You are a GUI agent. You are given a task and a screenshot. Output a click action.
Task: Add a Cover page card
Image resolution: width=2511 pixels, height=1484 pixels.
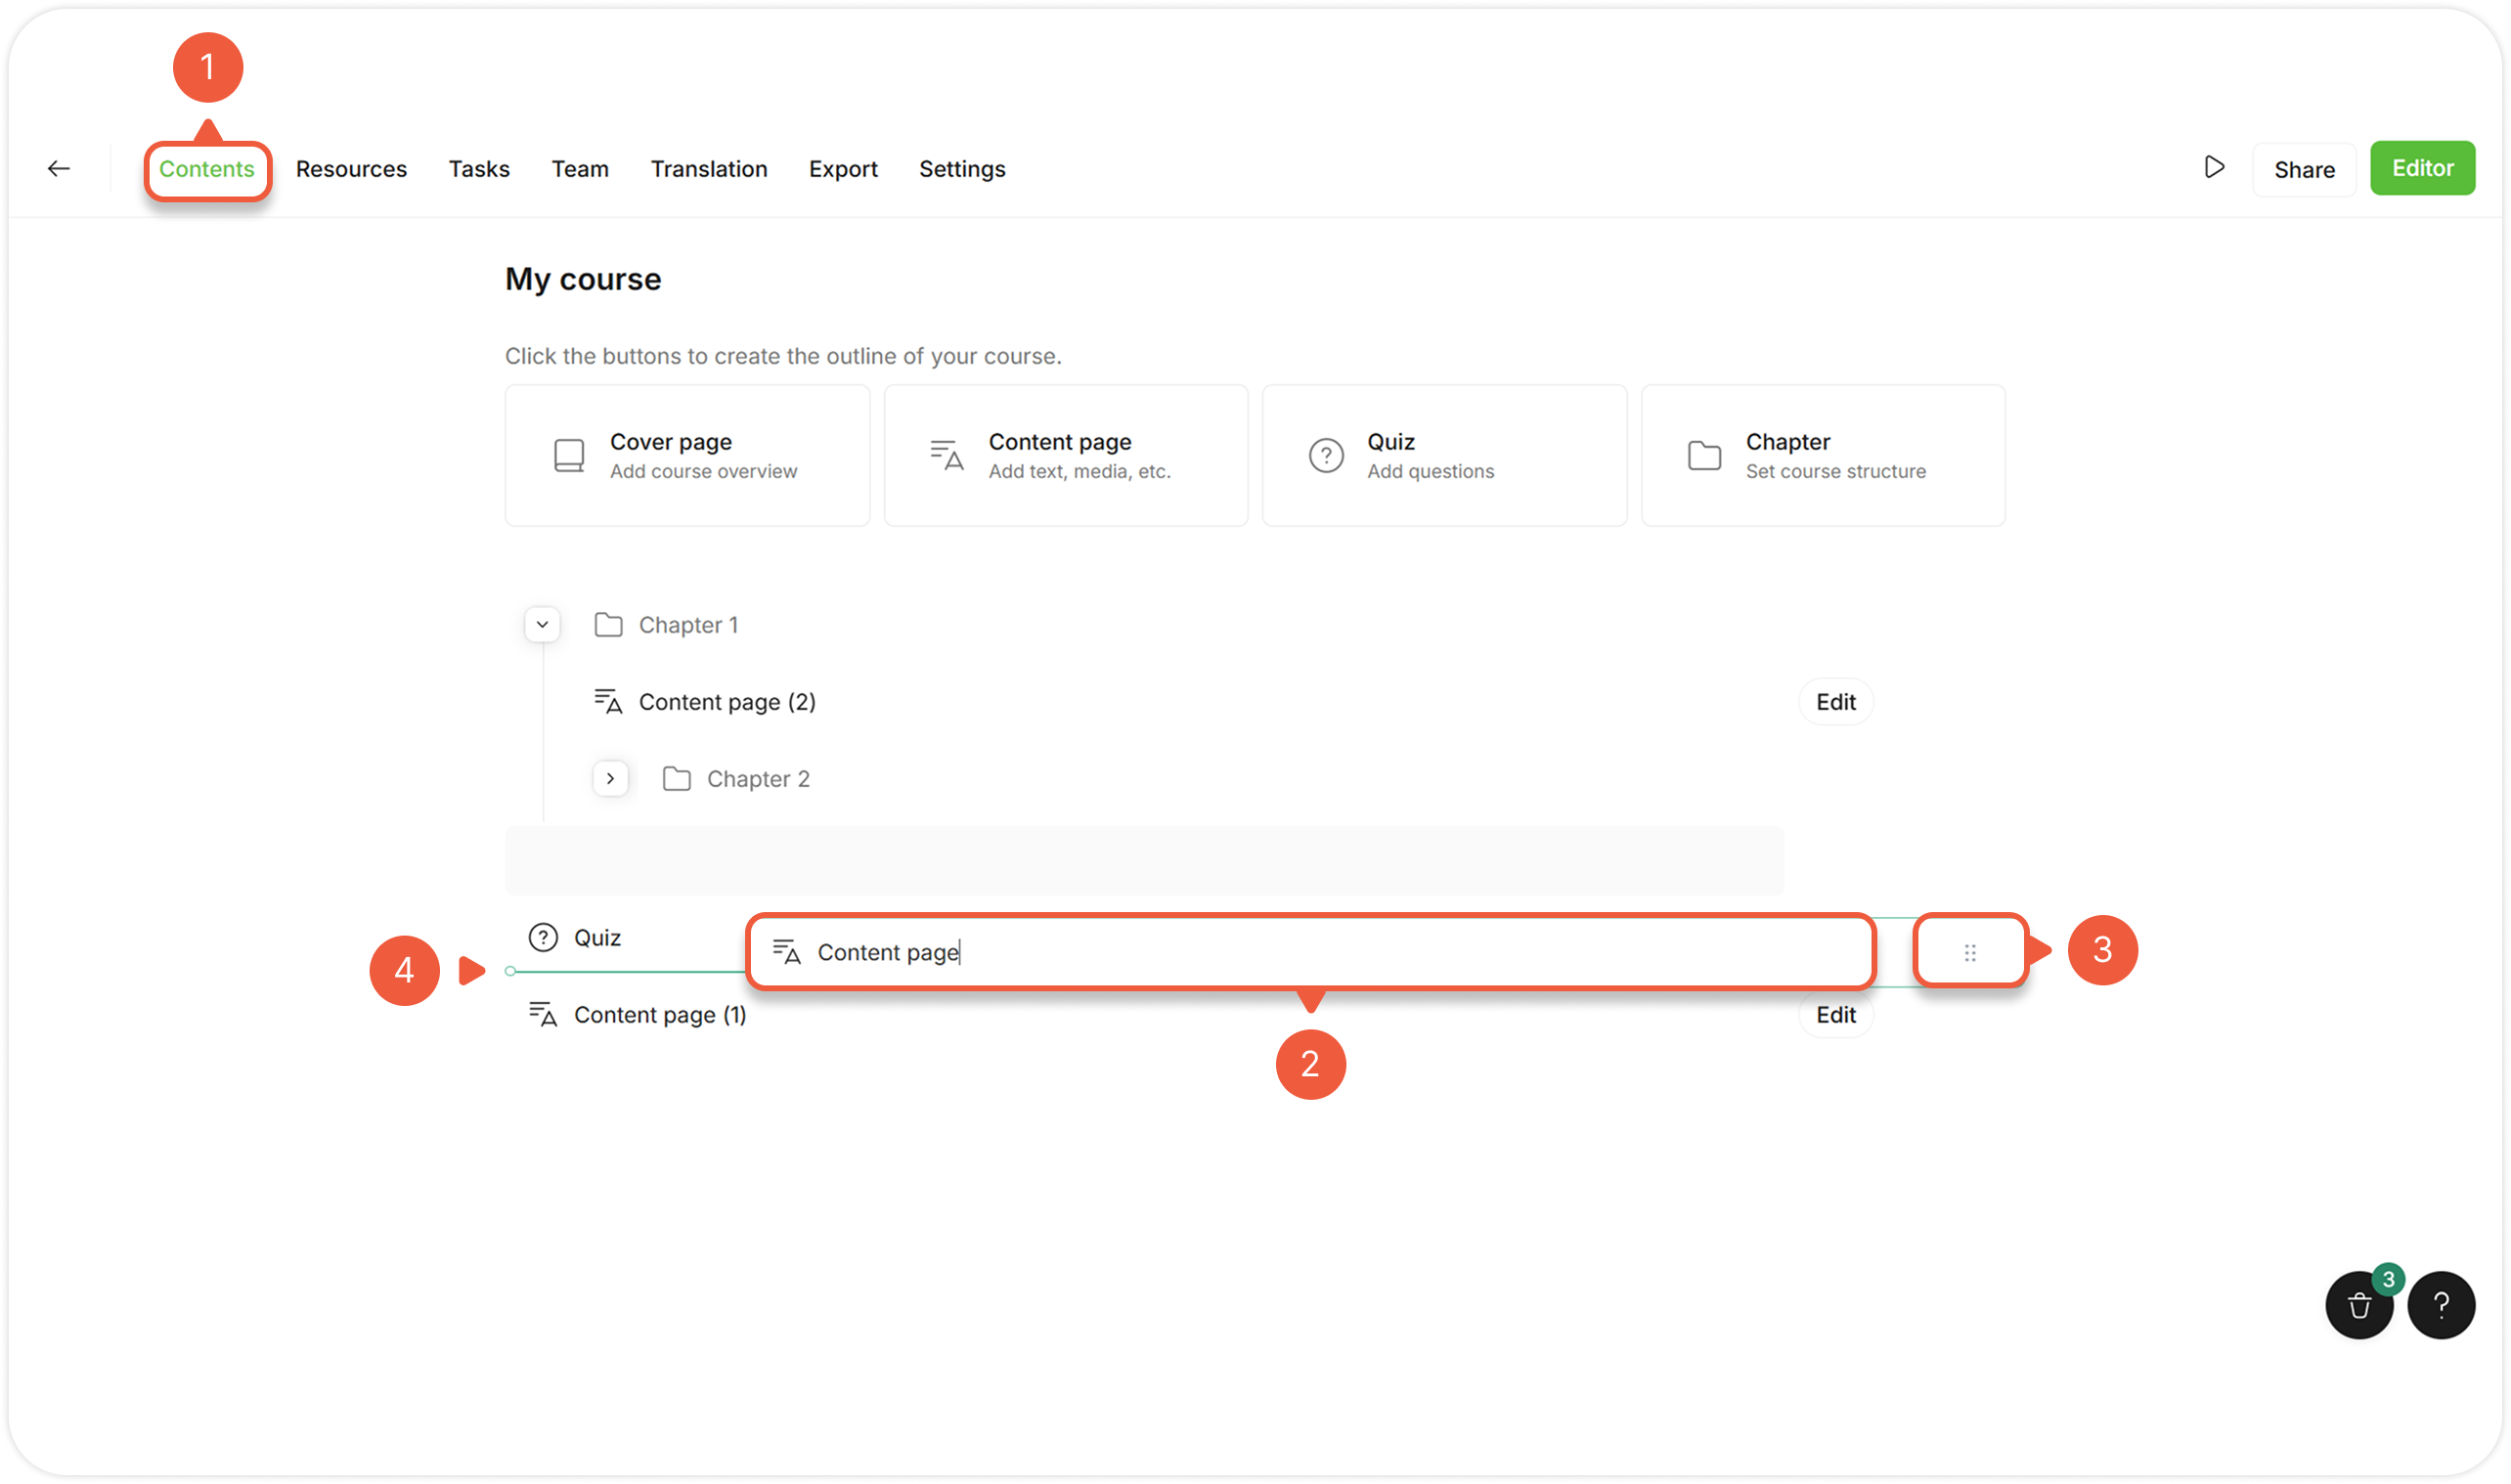click(687, 456)
